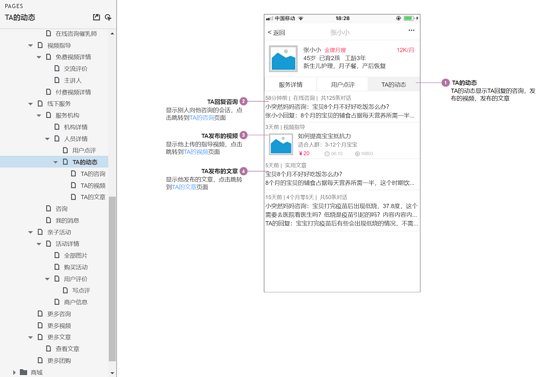This screenshot has height=377, width=550.
Task: Click purple annotation marker number 4
Action: [243, 171]
